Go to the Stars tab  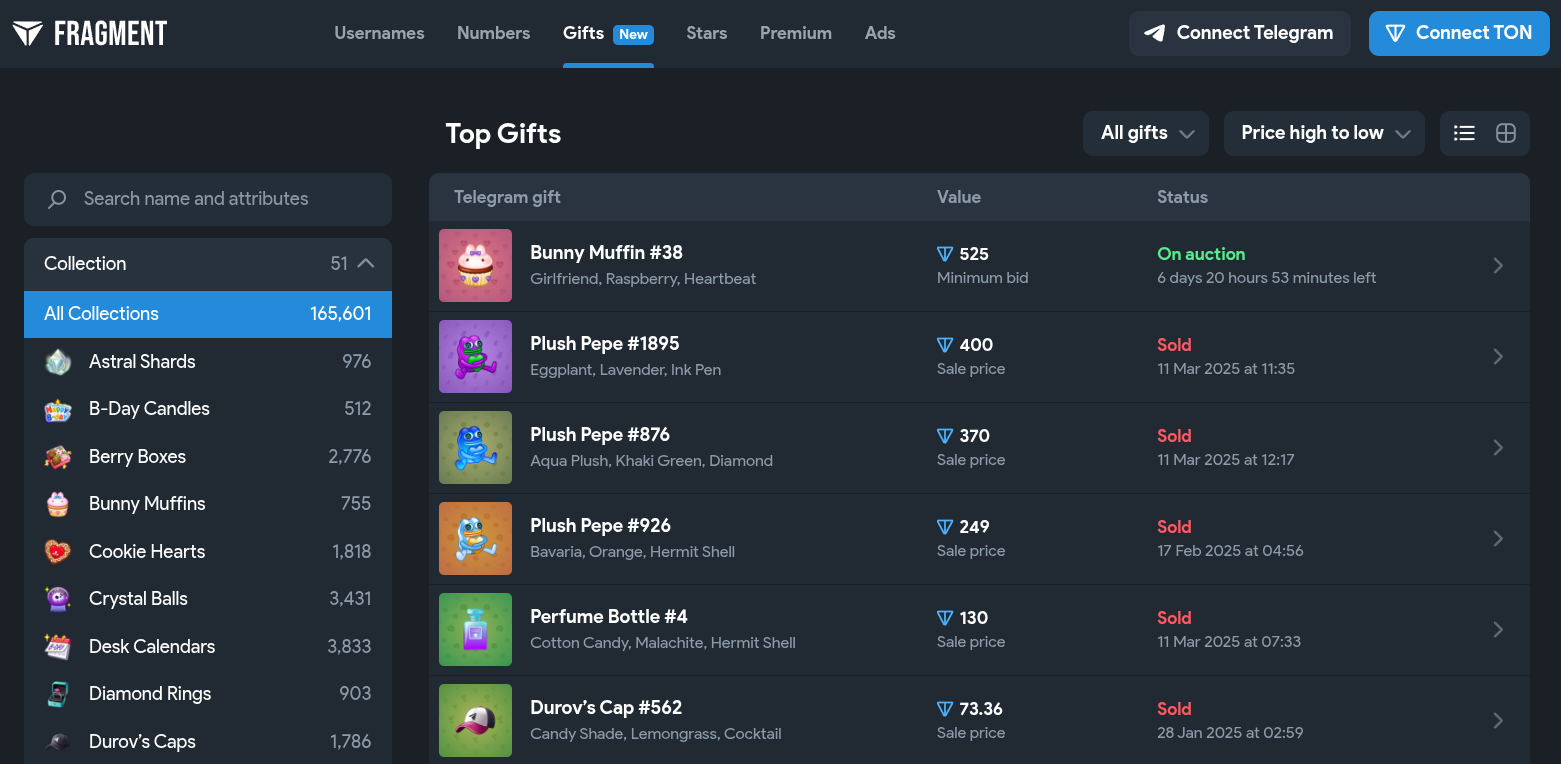click(x=706, y=33)
